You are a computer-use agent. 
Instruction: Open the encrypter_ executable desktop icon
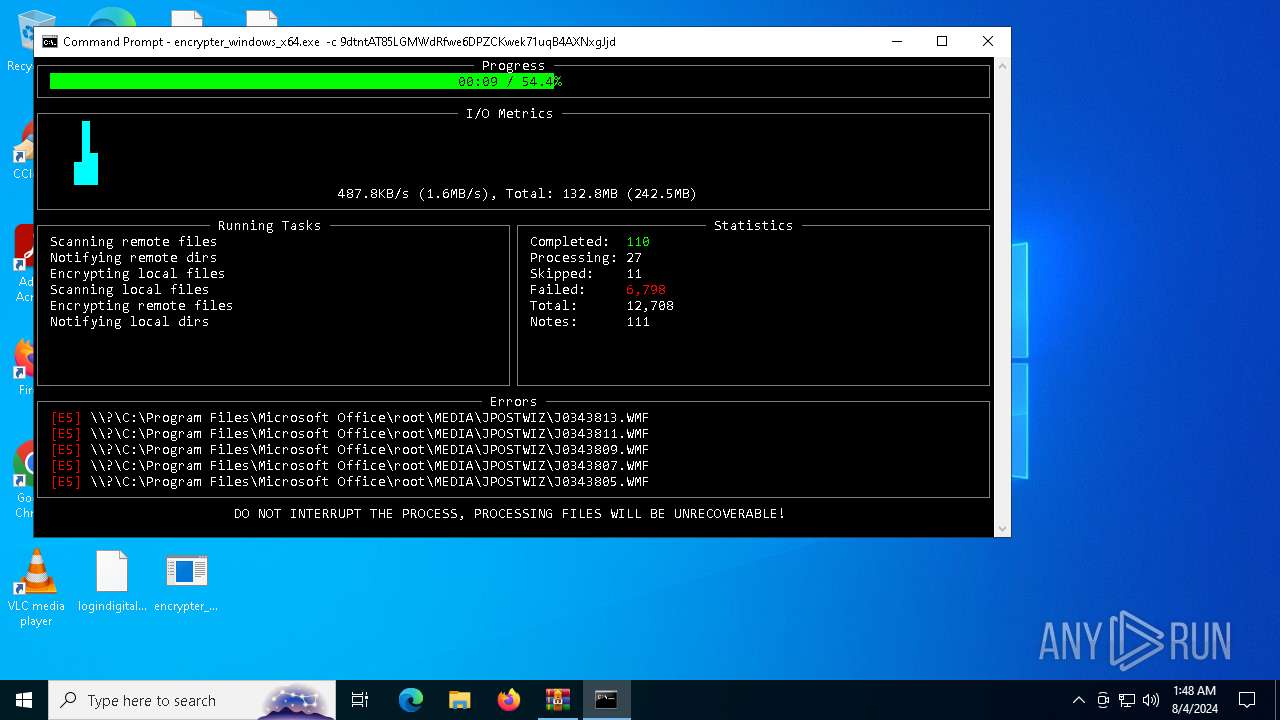coord(186,581)
